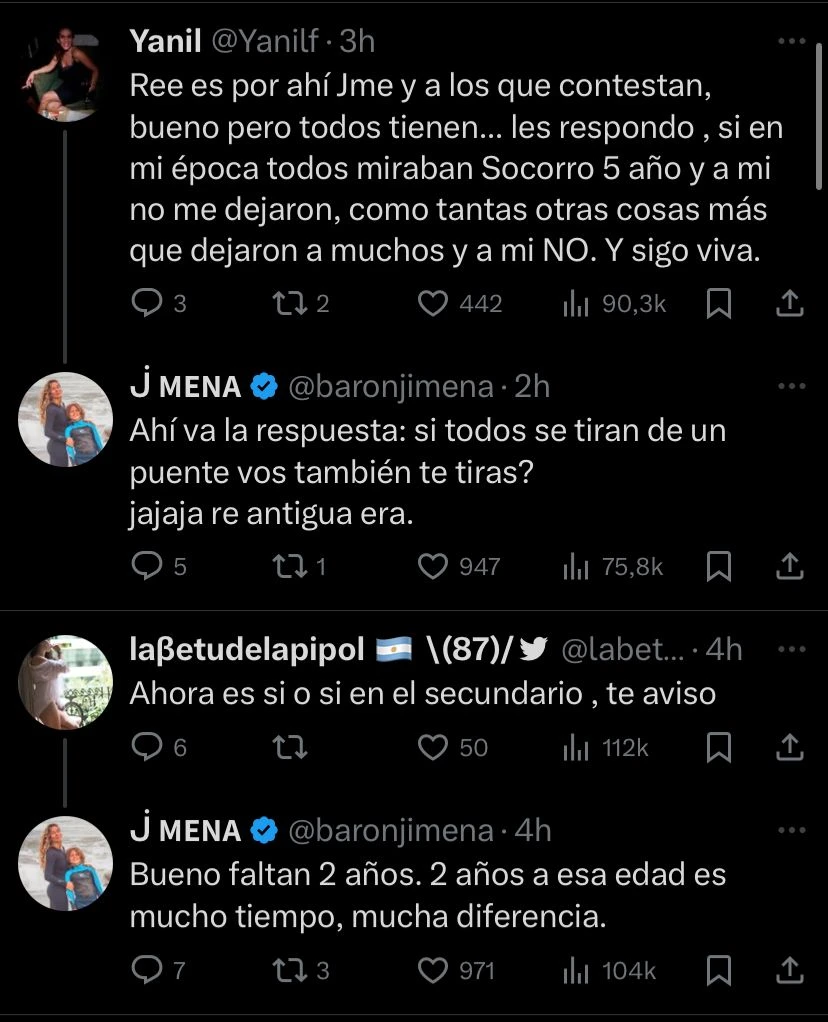The height and width of the screenshot is (1022, 828).
Task: Retweet the laβetudelapipol secundario tweet
Action: (x=287, y=747)
